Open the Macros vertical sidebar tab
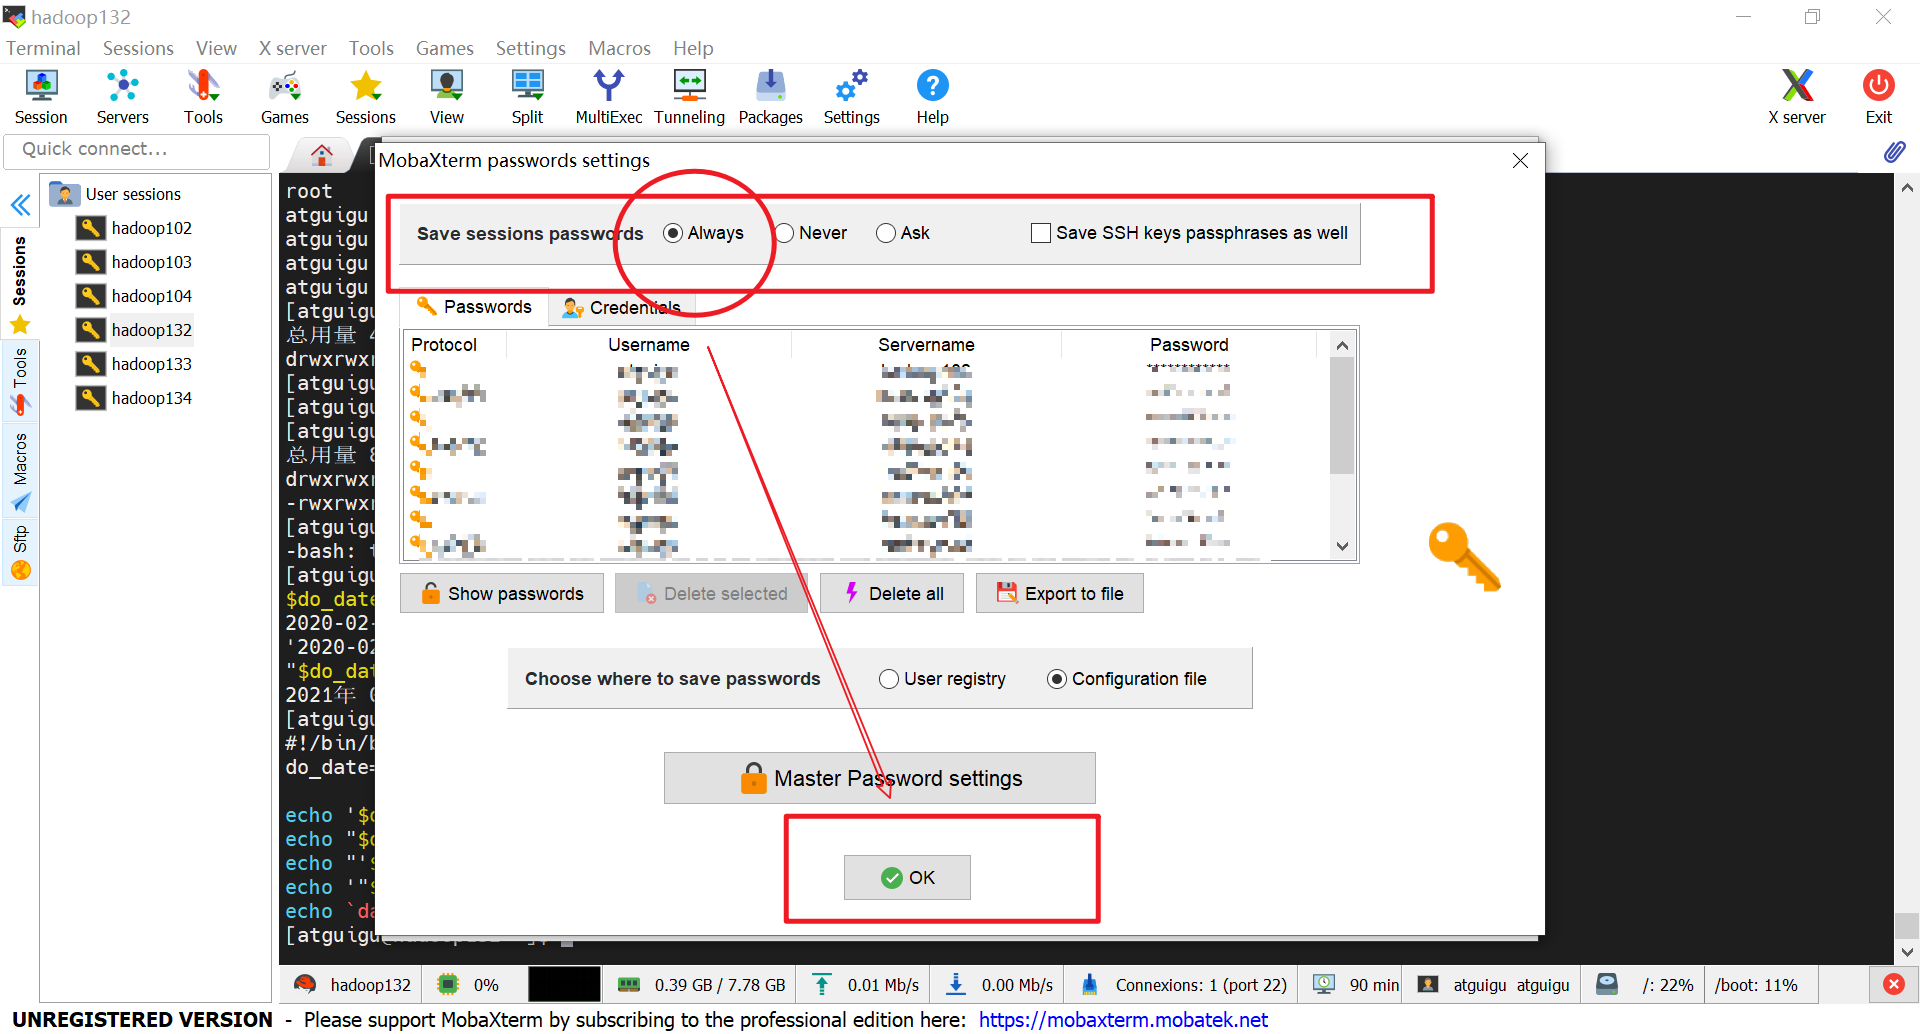The width and height of the screenshot is (1920, 1034). (x=19, y=472)
